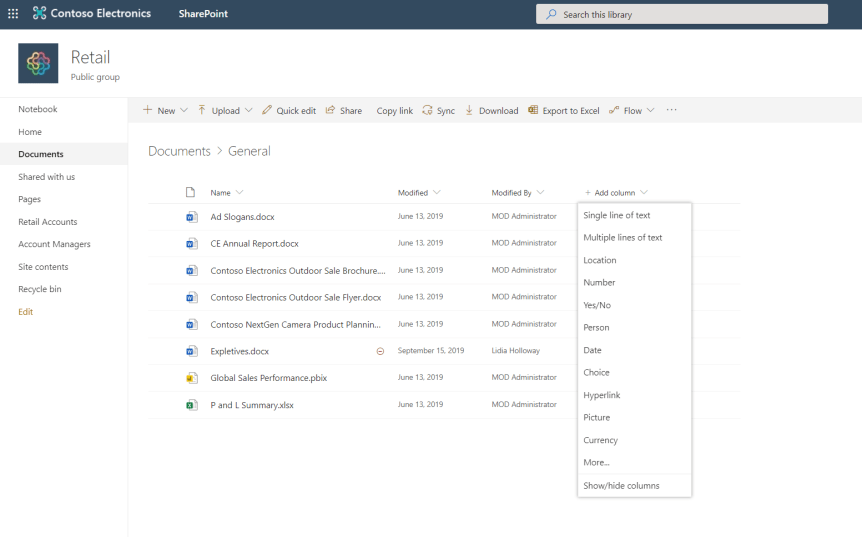This screenshot has width=862, height=537.
Task: Open the Quick edit pencil tool
Action: click(267, 111)
